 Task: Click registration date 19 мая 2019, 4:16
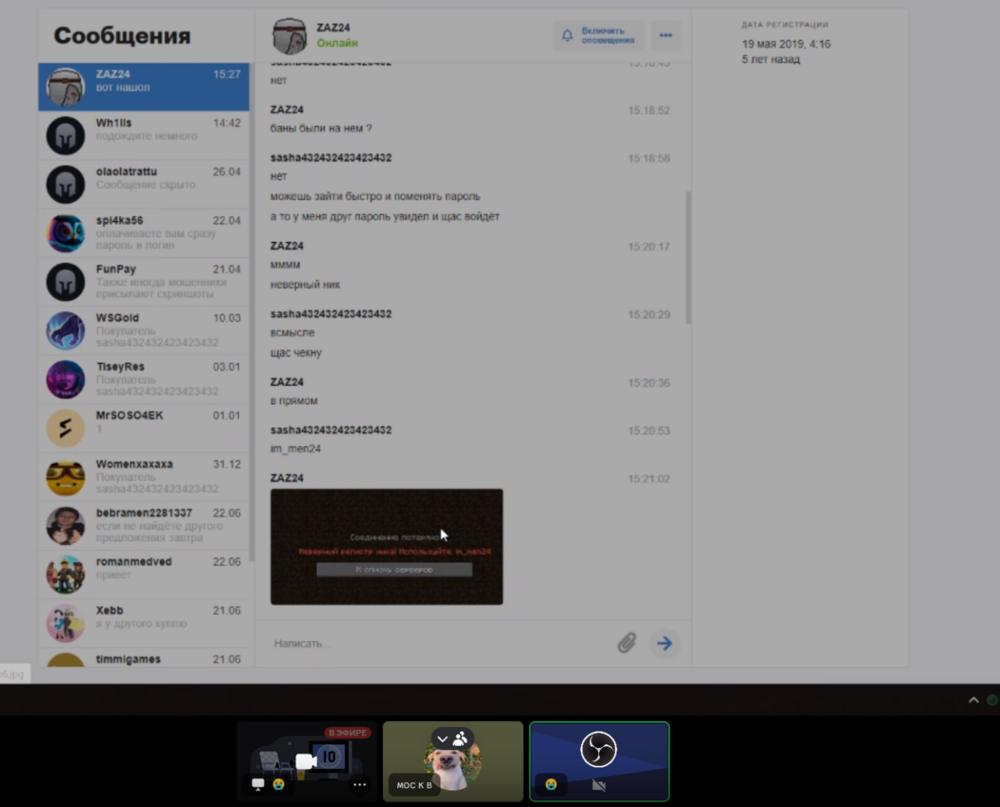[x=786, y=44]
